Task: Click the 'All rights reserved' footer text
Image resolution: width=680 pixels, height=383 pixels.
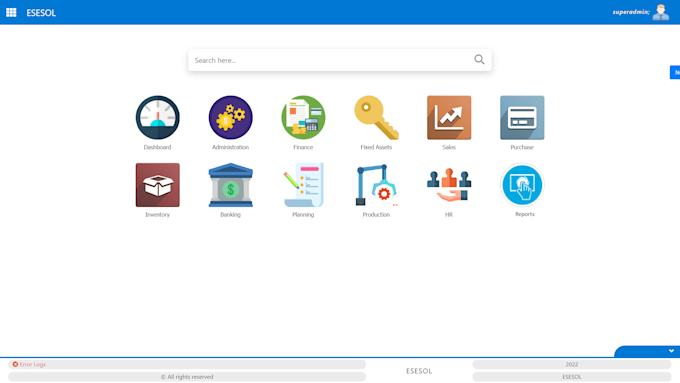Action: tap(187, 377)
